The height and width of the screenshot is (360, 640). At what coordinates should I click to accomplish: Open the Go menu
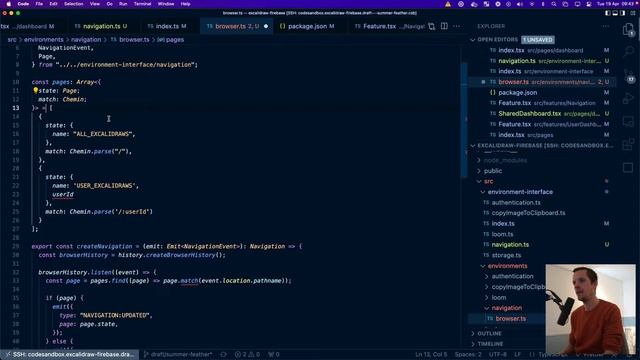click(109, 4)
